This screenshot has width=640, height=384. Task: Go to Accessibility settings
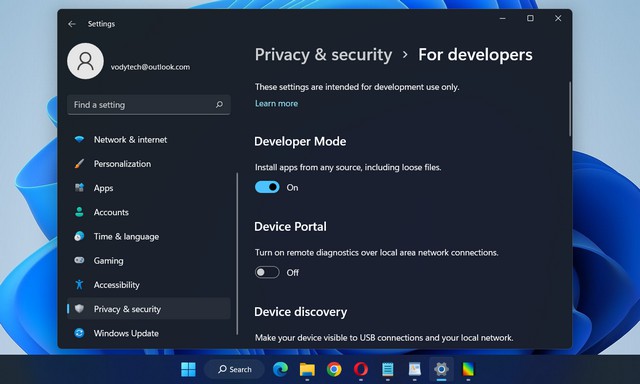point(149,284)
